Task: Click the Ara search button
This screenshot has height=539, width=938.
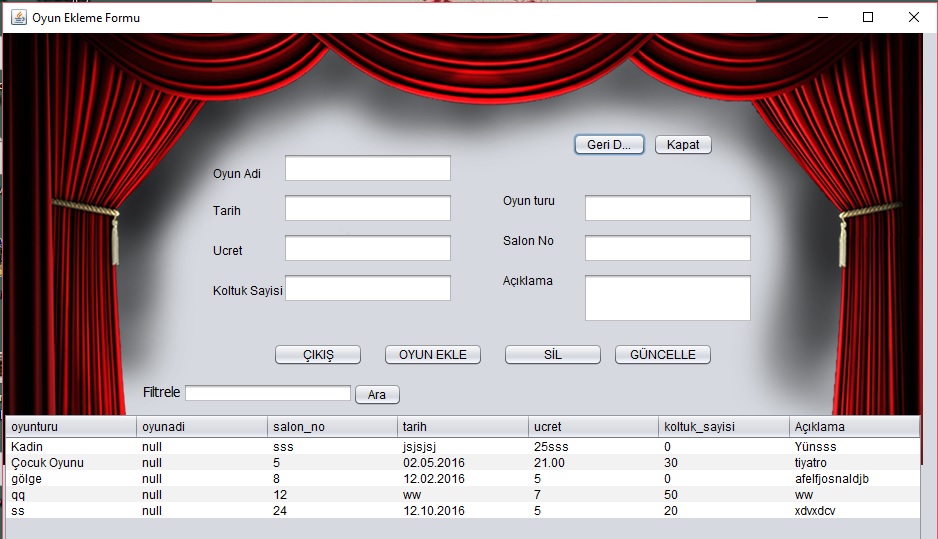Action: [377, 395]
